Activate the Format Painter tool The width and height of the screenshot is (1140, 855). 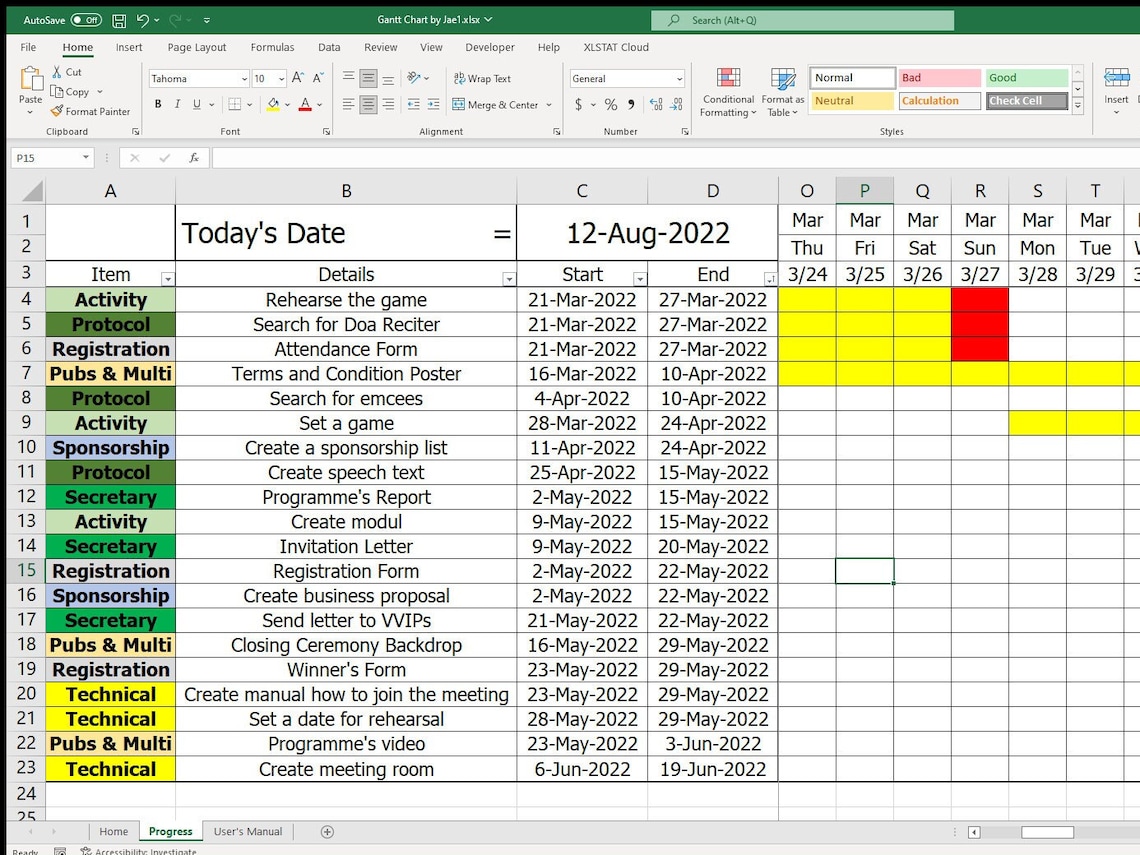91,111
